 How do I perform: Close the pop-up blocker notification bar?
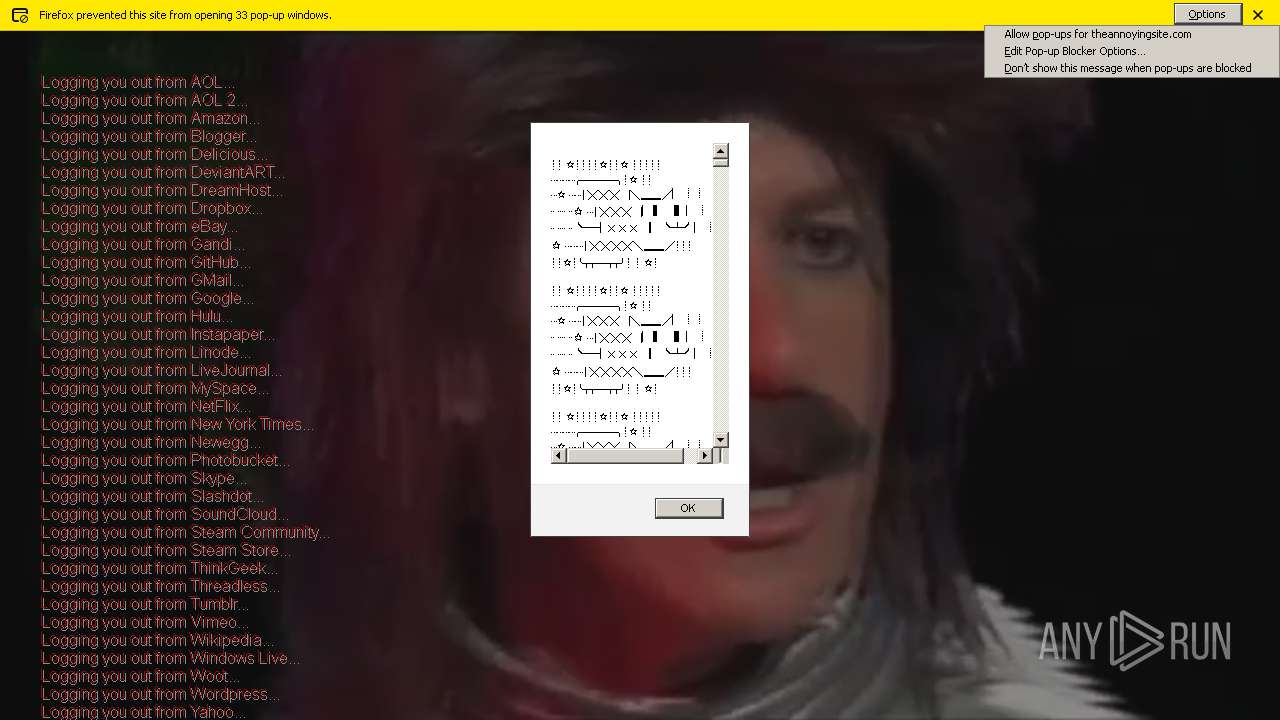tap(1258, 15)
